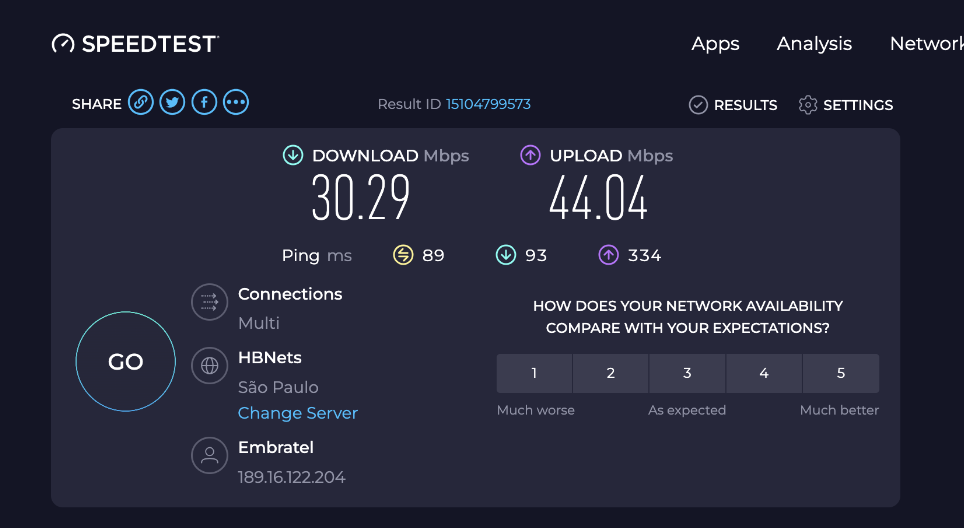Click the Connections arrows icon
This screenshot has width=964, height=528.
point(210,302)
